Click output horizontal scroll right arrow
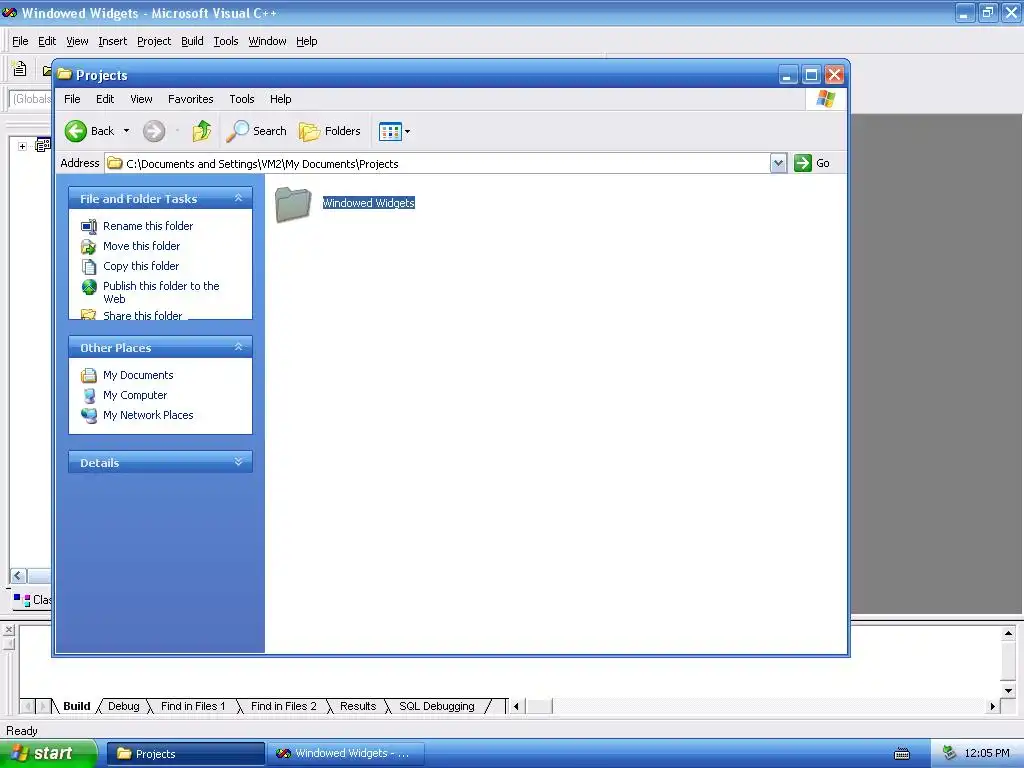 tap(993, 706)
